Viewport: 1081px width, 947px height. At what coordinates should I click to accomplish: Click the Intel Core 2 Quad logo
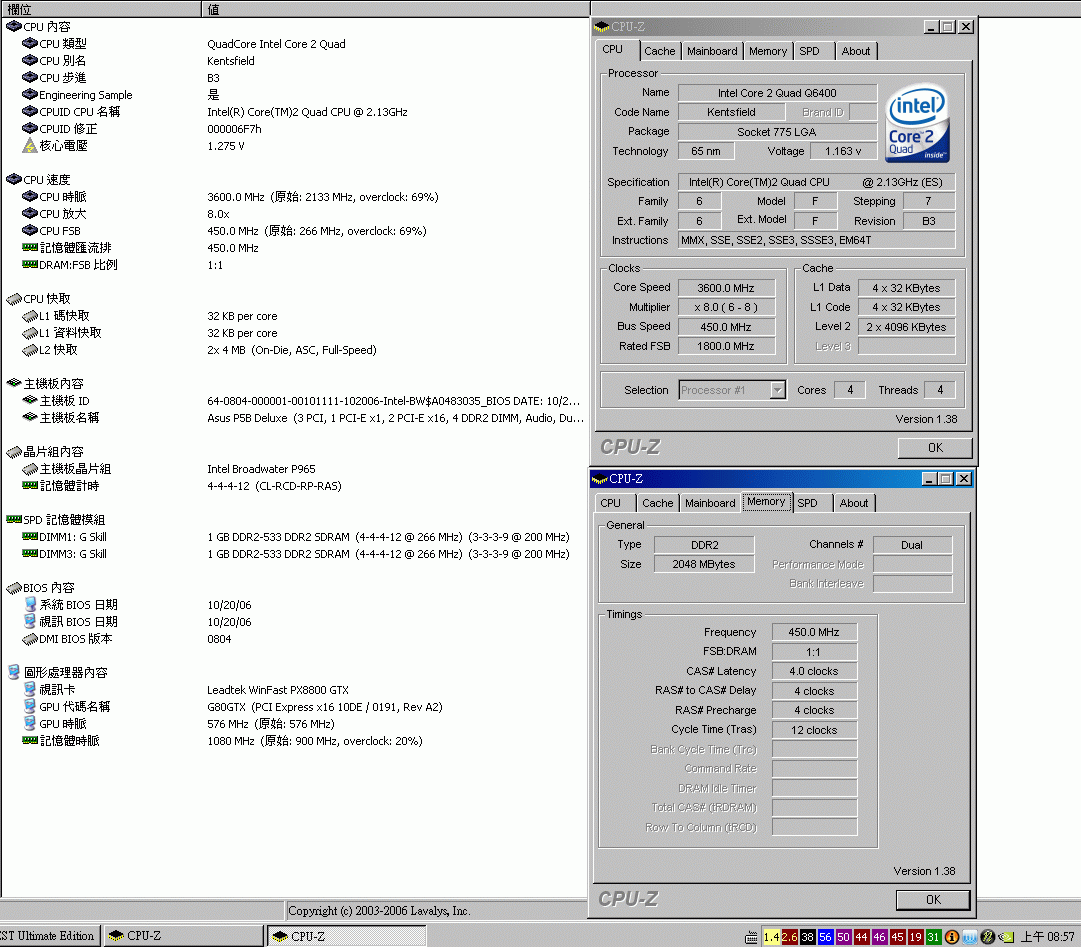(917, 123)
